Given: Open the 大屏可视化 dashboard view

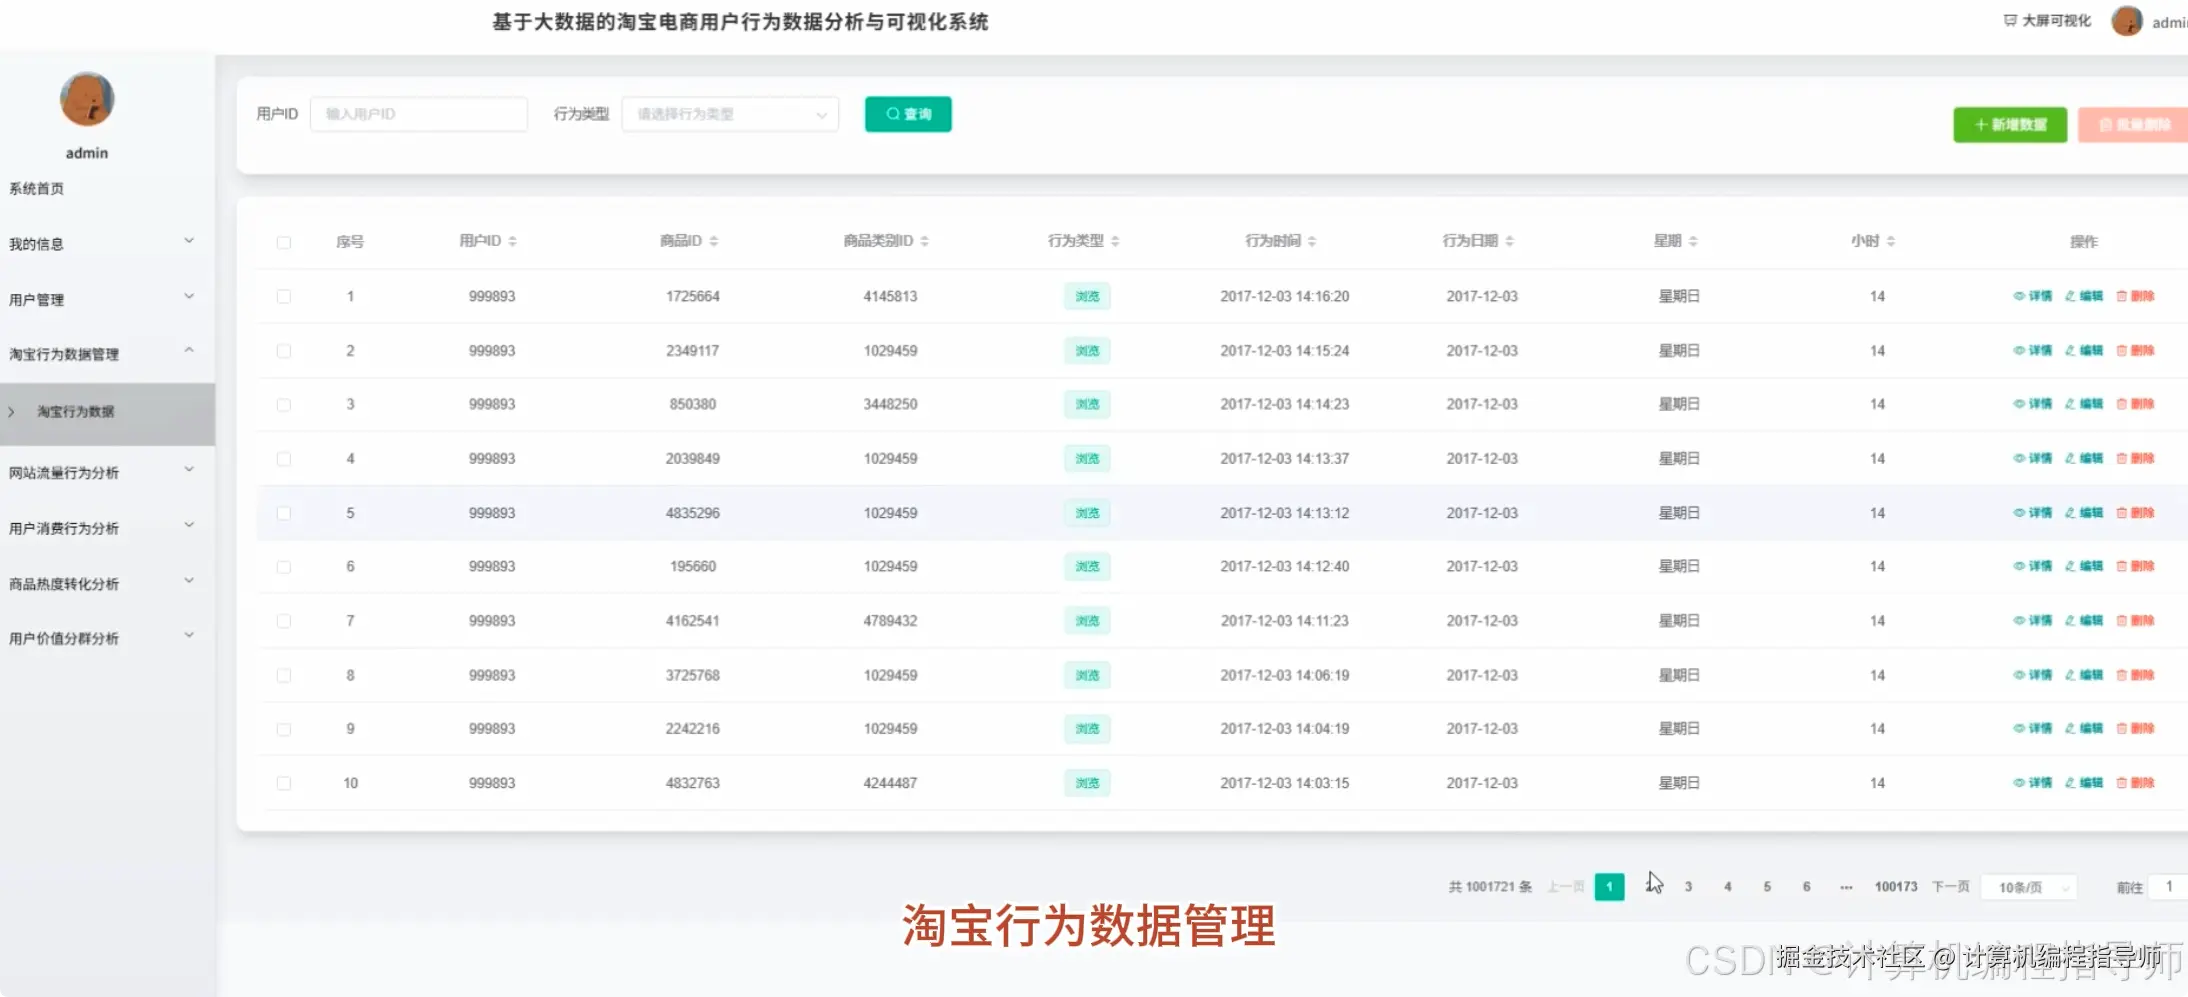Looking at the screenshot, I should [2048, 20].
